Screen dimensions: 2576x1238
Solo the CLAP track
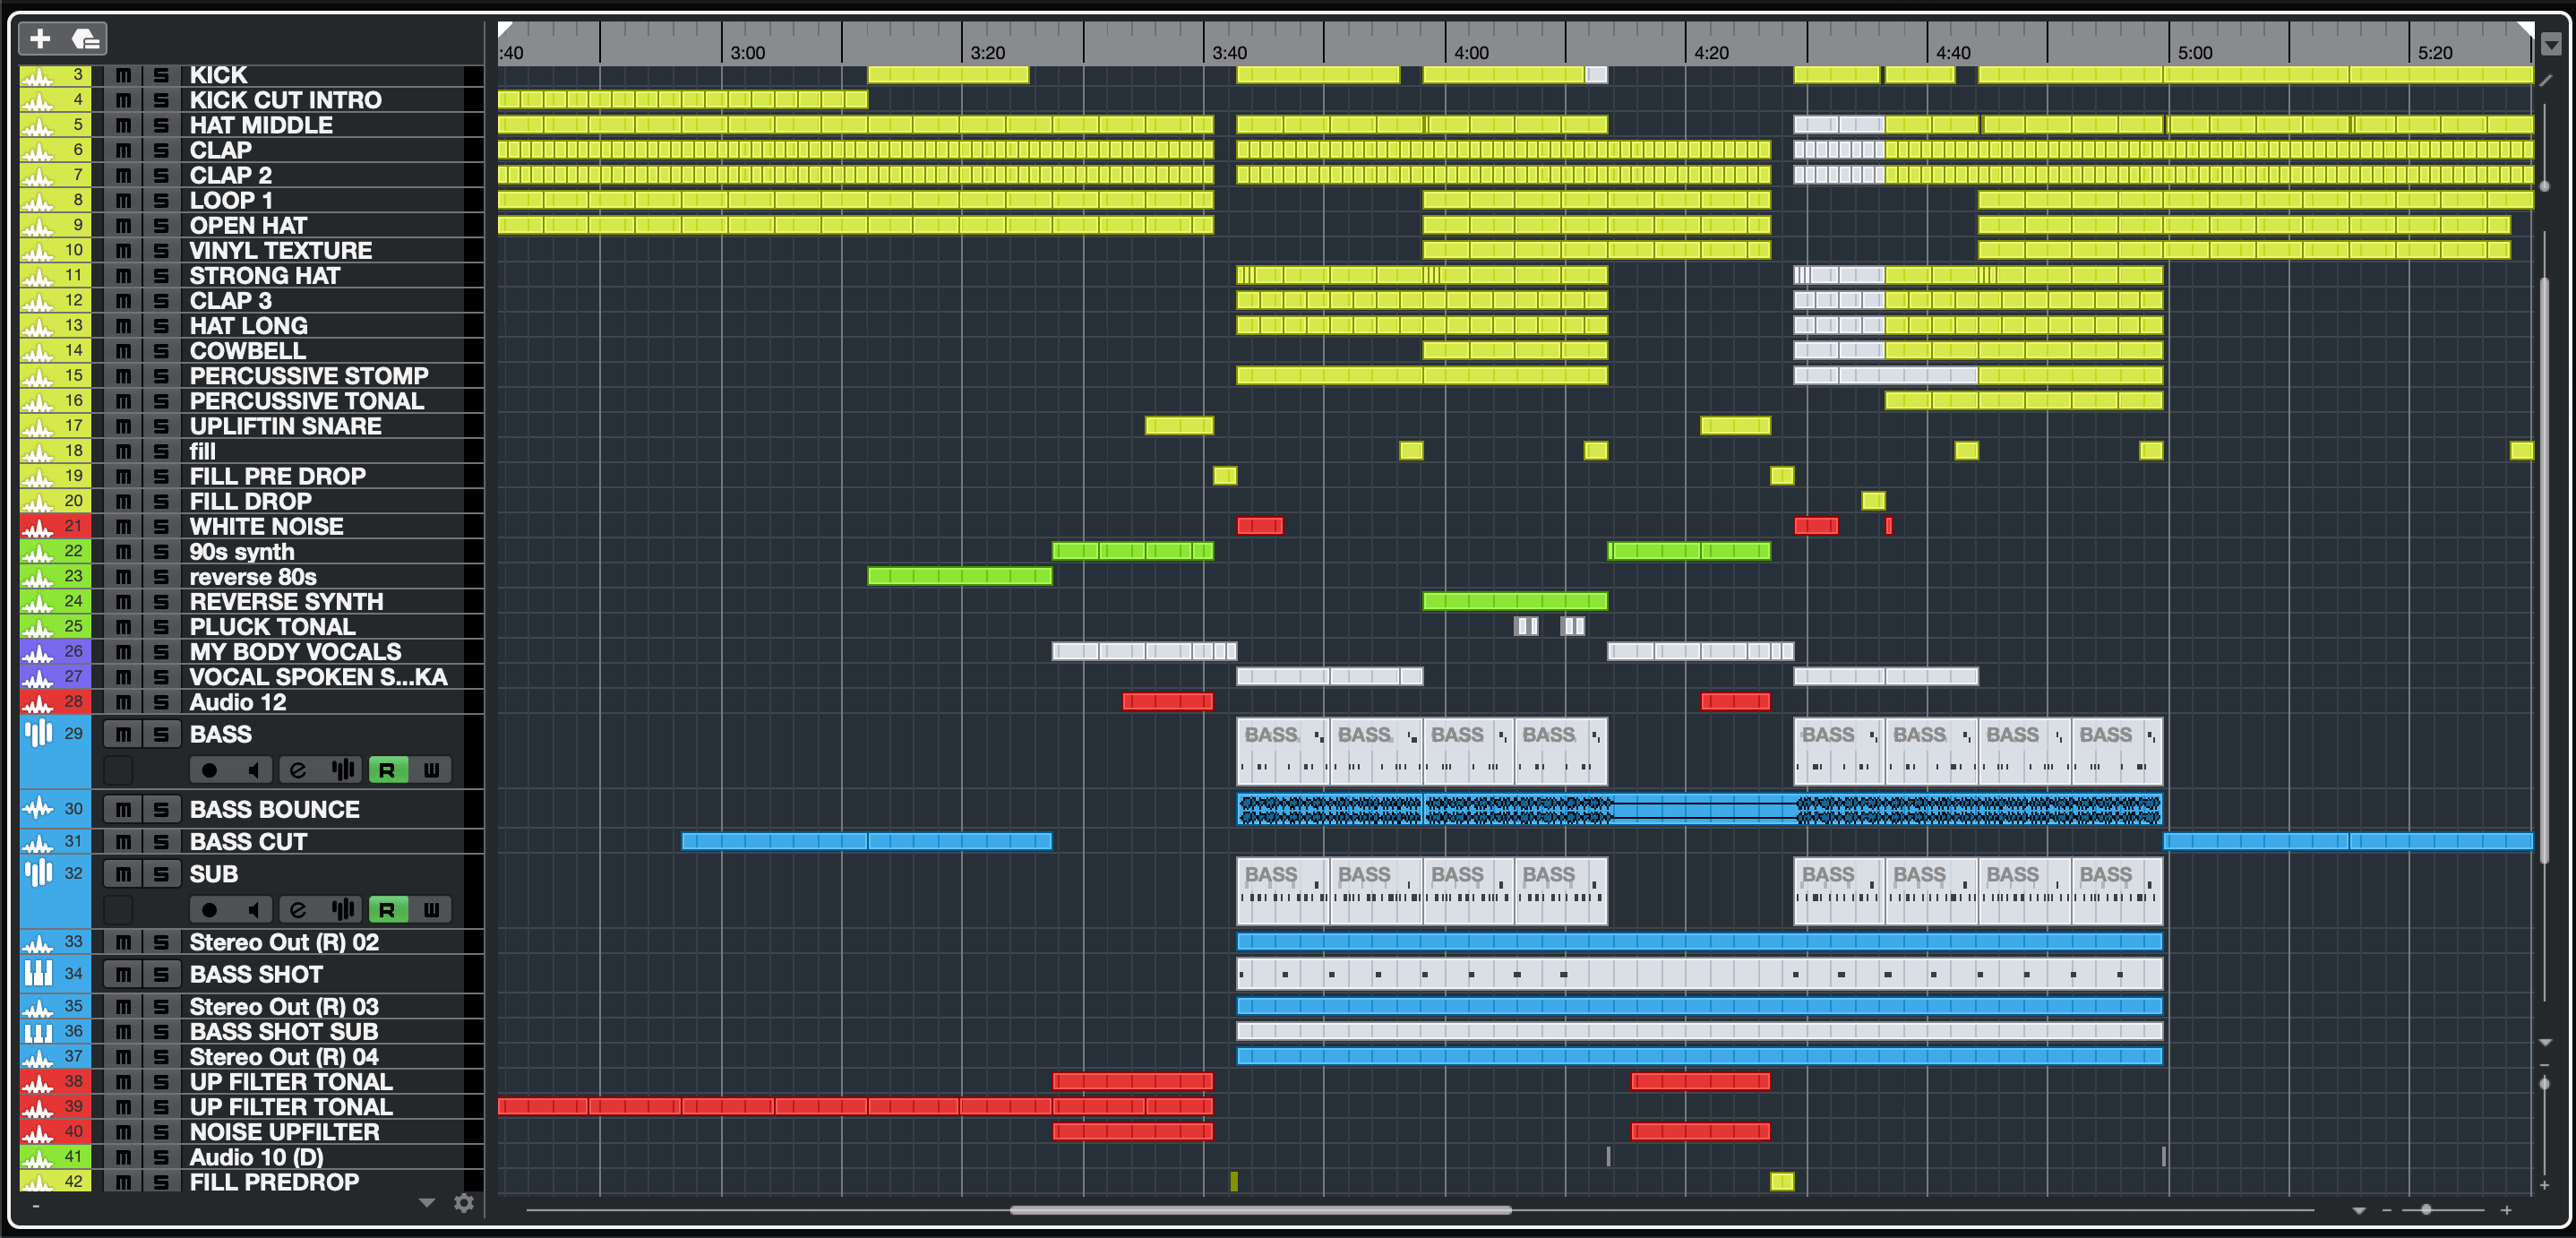[160, 150]
